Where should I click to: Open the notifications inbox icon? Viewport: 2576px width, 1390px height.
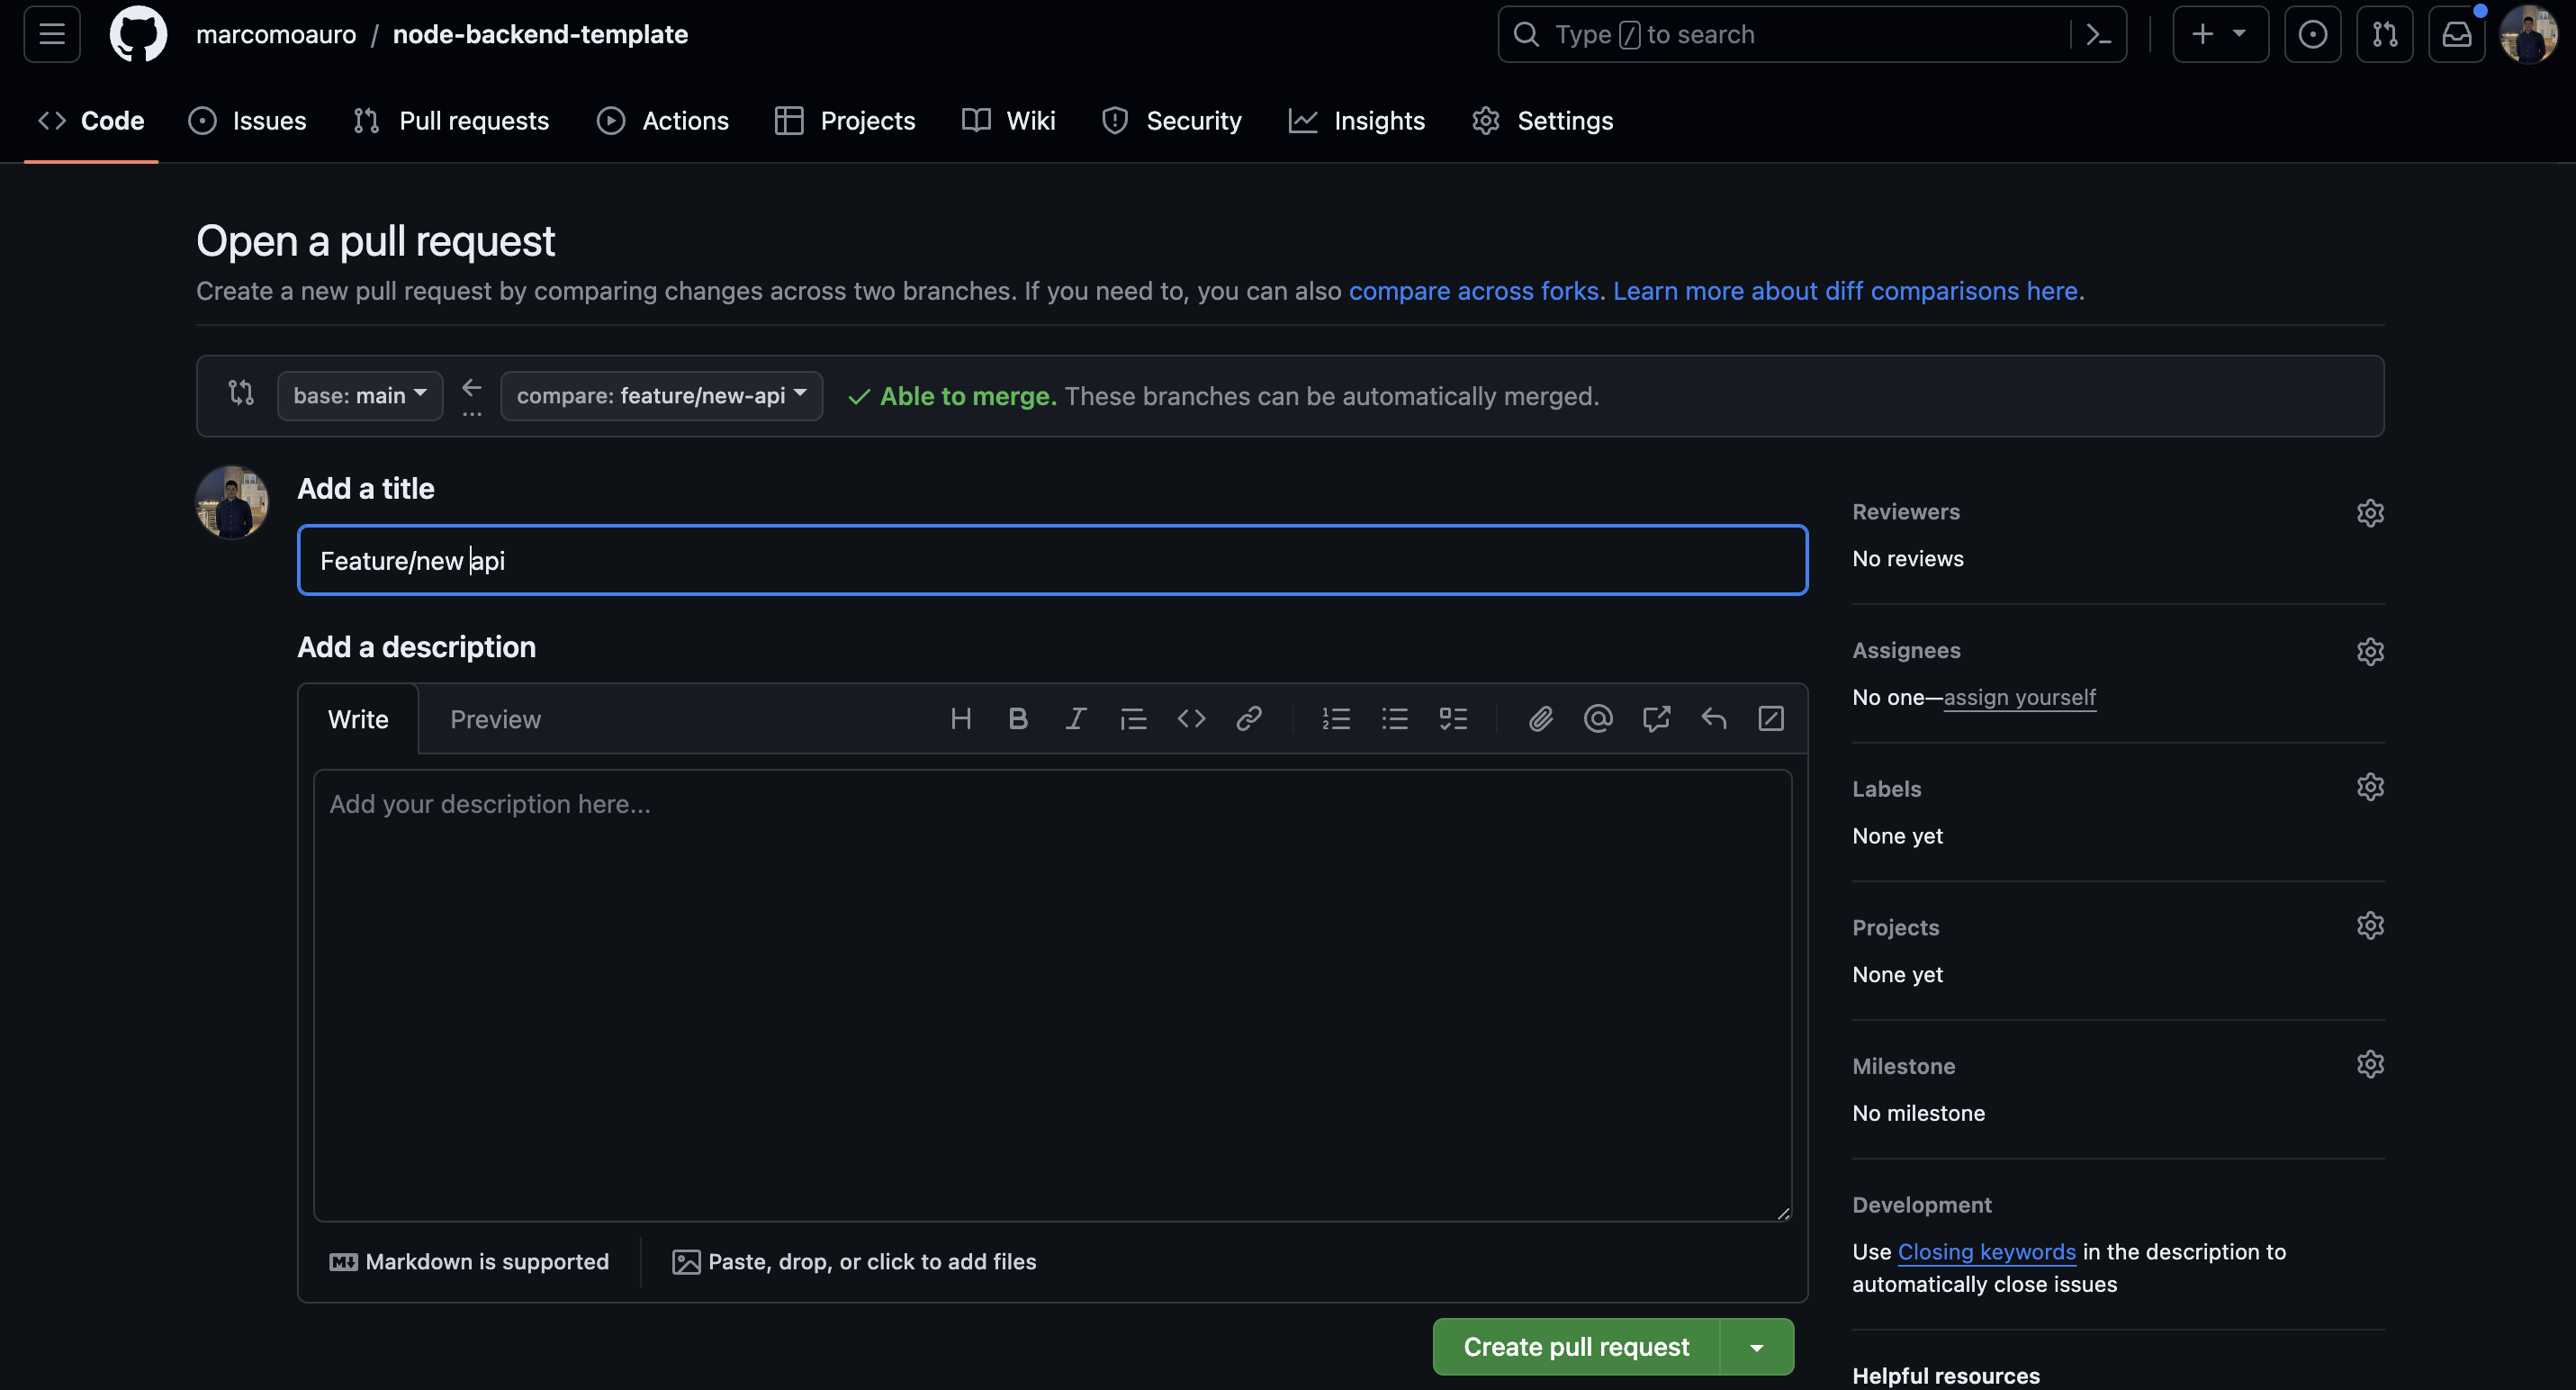pos(2457,34)
